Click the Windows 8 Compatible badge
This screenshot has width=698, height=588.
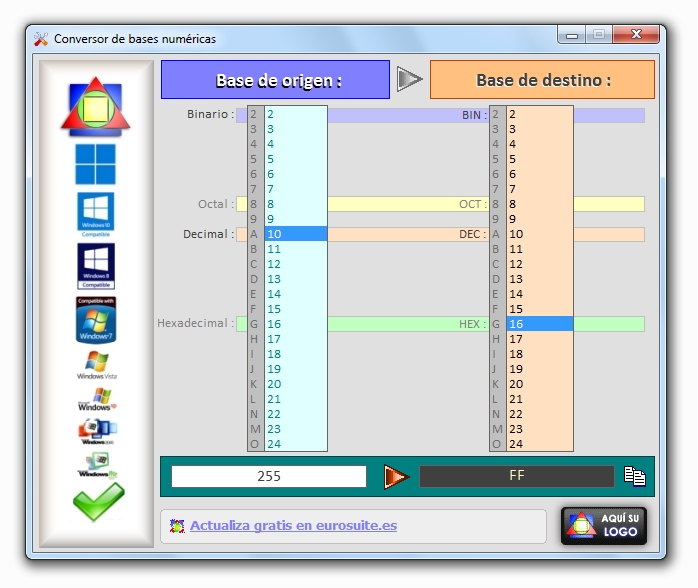coord(96,266)
